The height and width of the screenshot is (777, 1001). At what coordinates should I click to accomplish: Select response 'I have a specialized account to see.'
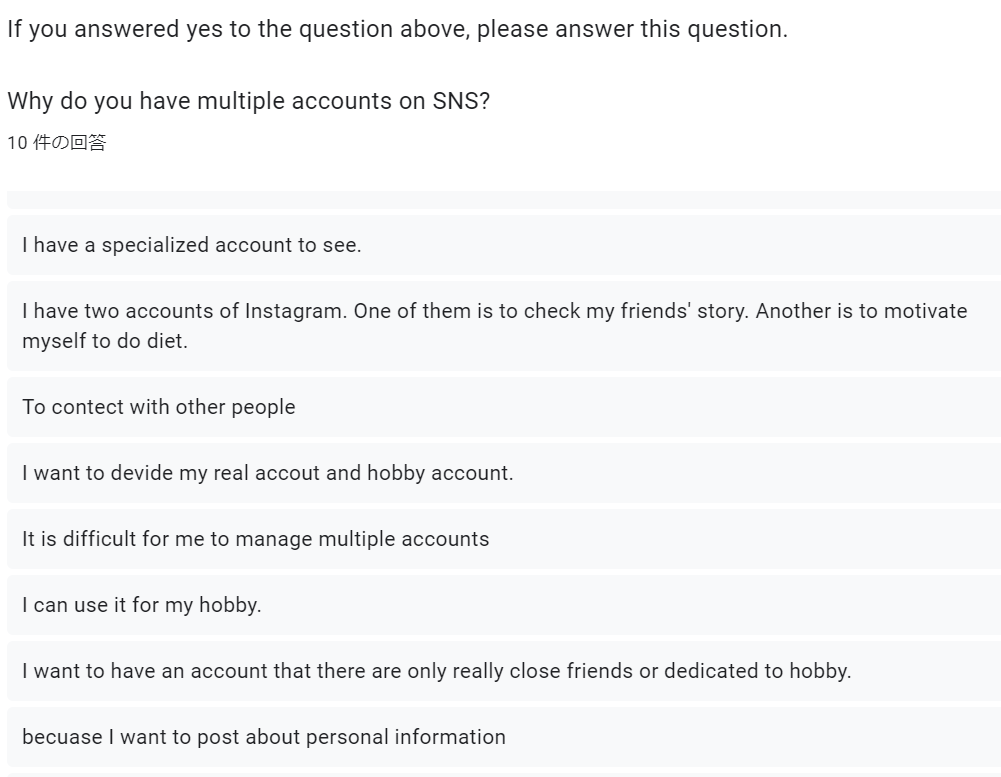click(504, 245)
